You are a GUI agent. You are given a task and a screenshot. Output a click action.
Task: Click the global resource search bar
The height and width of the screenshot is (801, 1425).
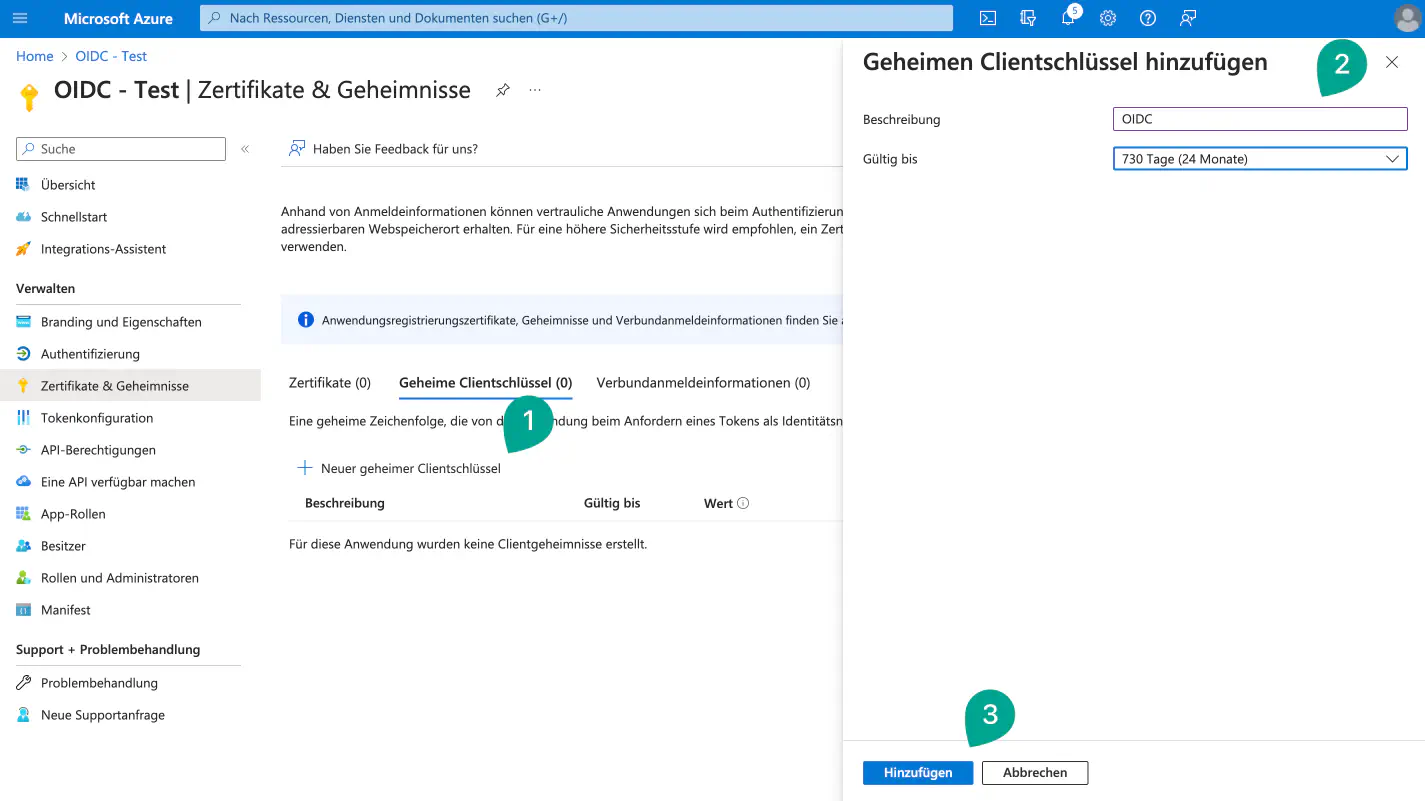[x=577, y=18]
